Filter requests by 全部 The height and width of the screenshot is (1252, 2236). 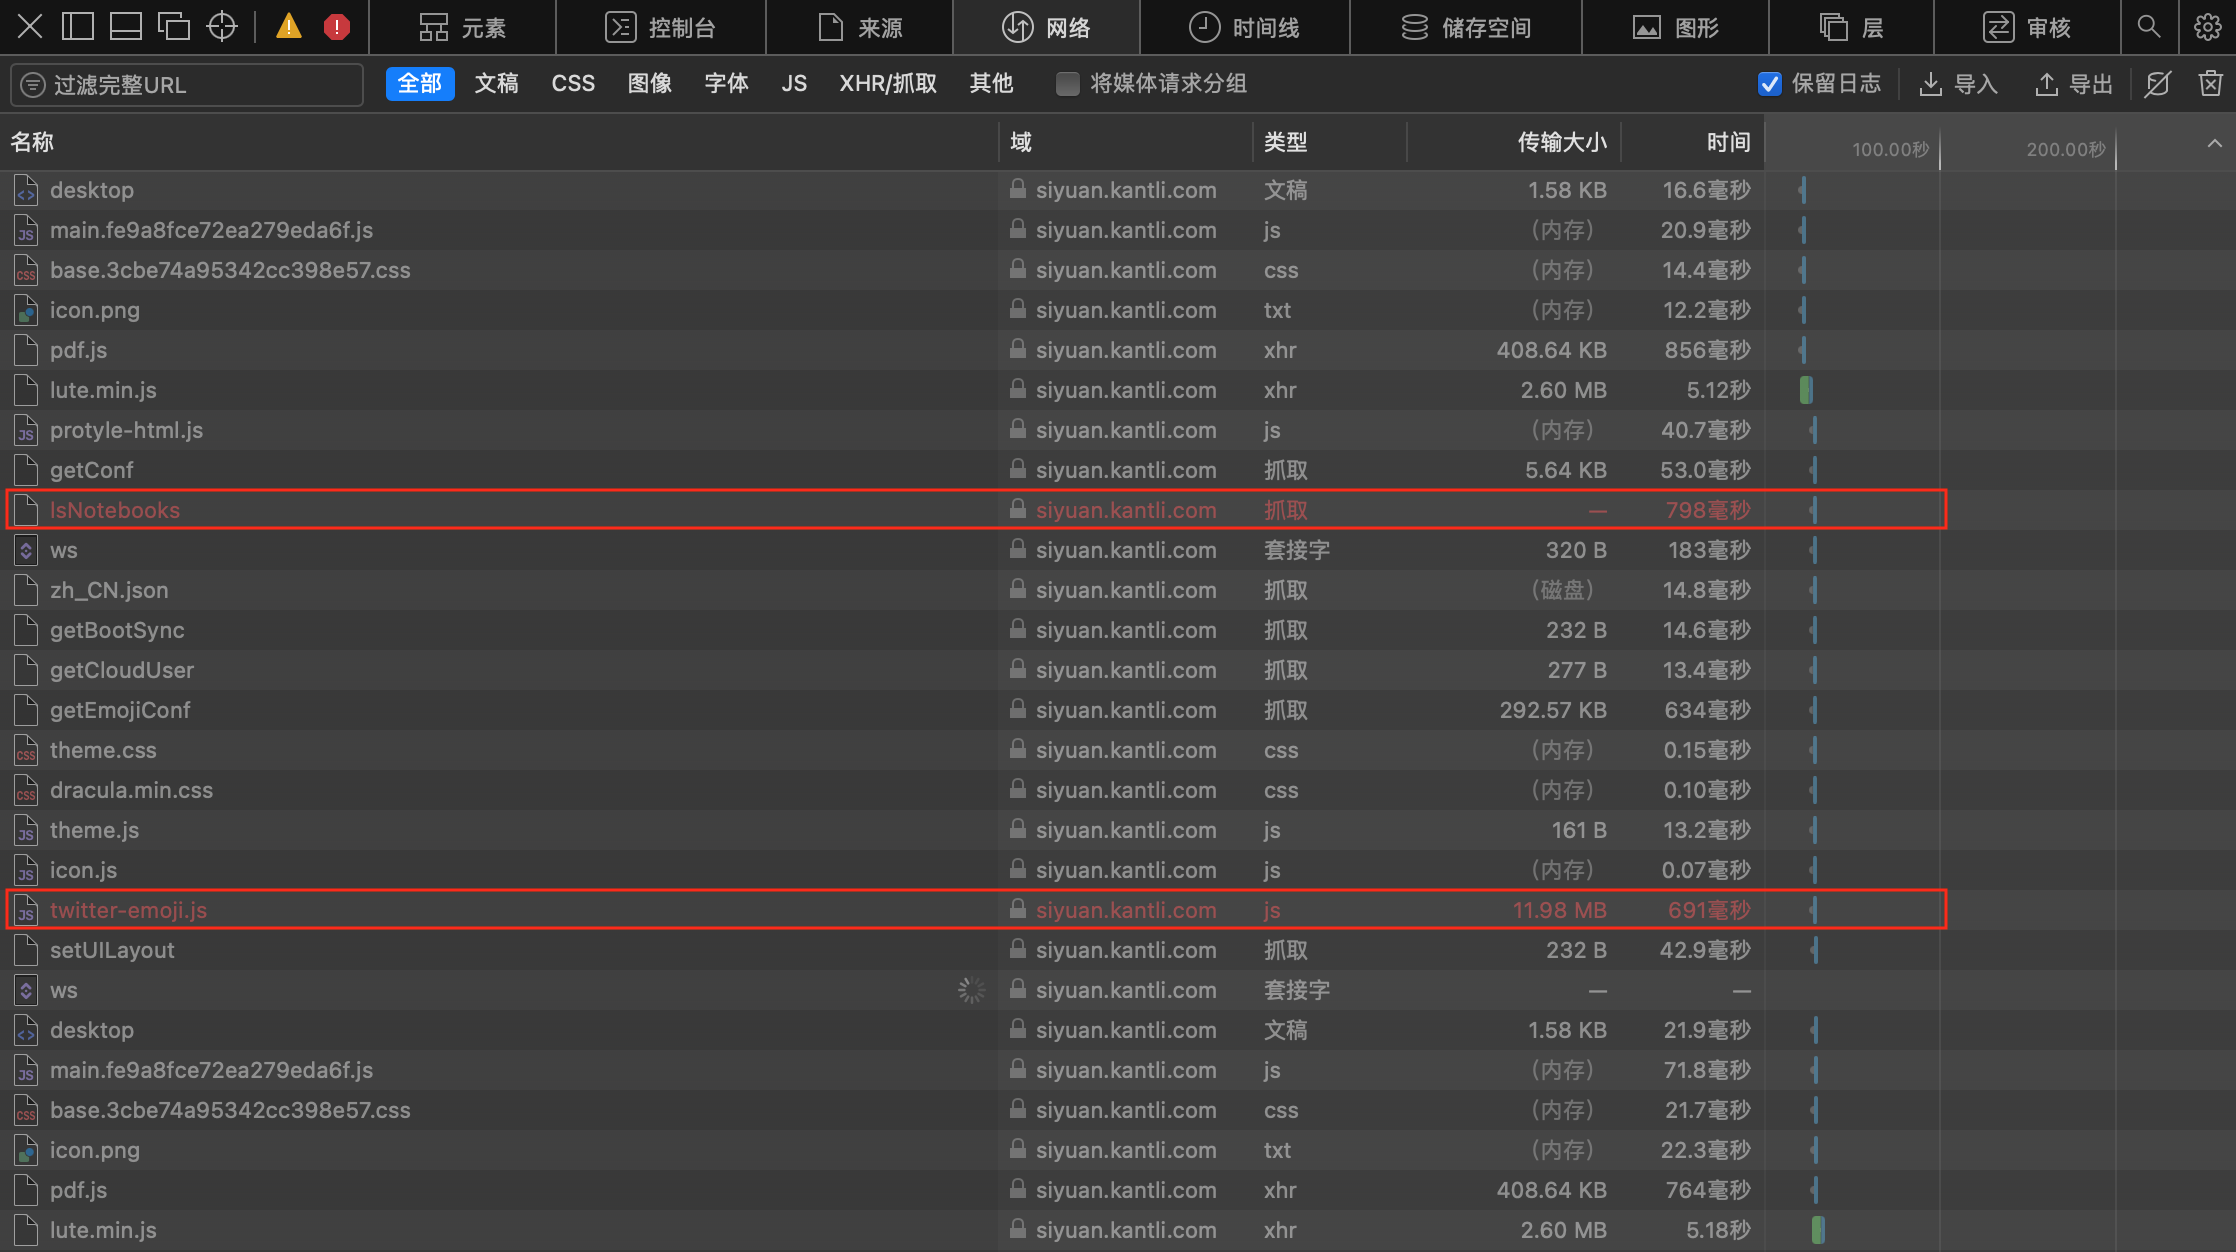(x=420, y=84)
